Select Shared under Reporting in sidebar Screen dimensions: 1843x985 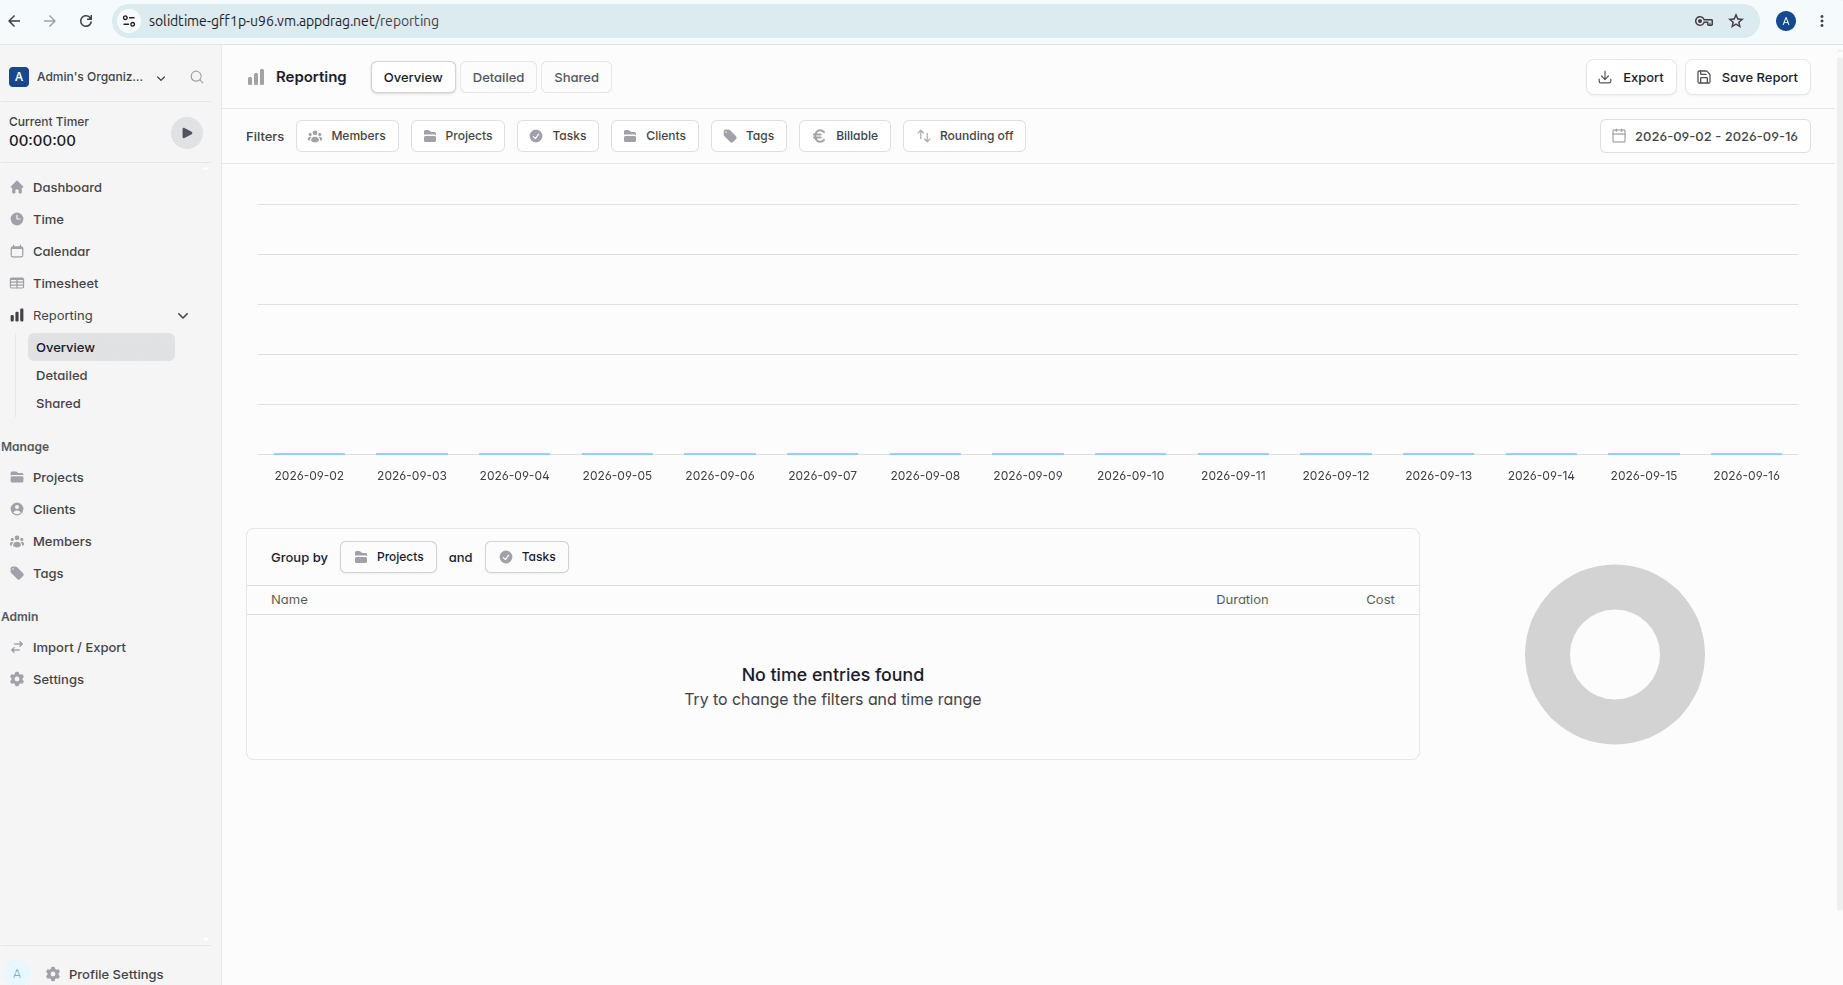click(x=58, y=403)
